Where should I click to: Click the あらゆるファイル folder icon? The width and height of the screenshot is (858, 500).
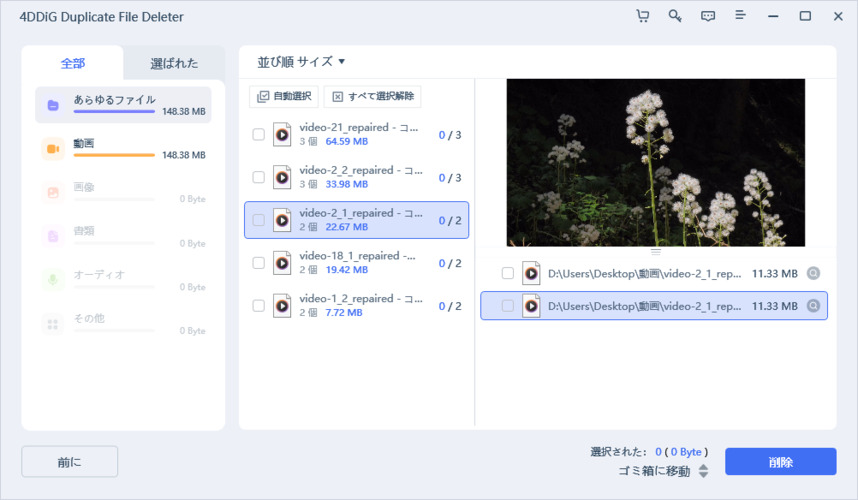click(x=53, y=105)
